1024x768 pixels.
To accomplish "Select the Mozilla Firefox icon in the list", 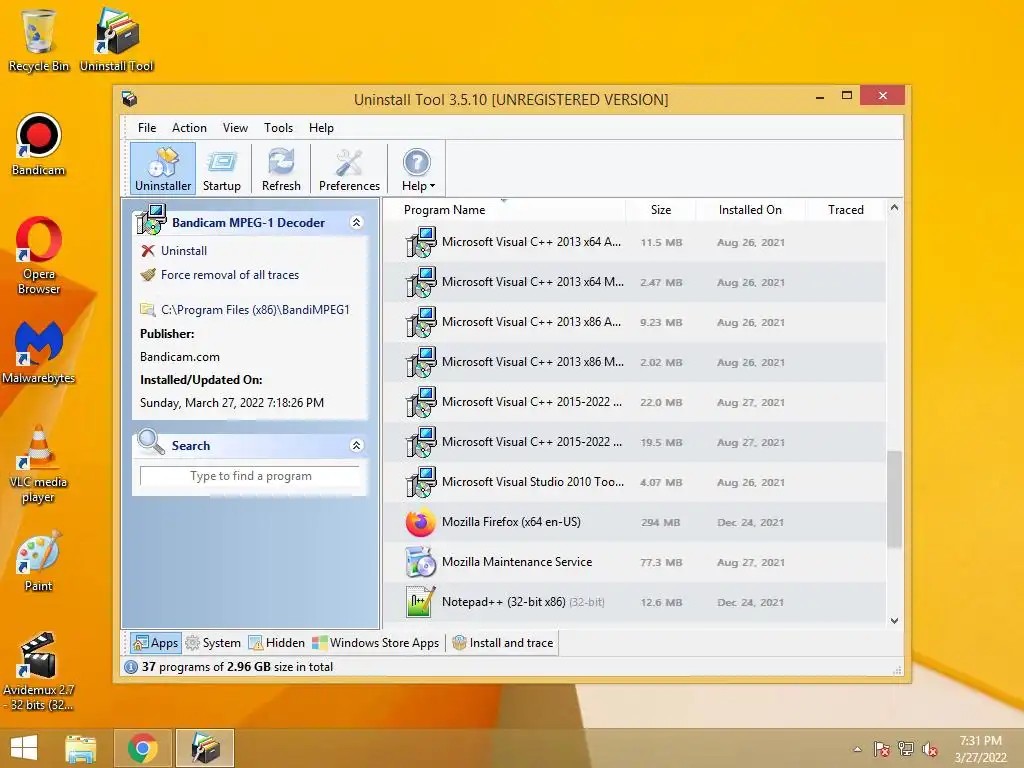I will click(x=421, y=522).
